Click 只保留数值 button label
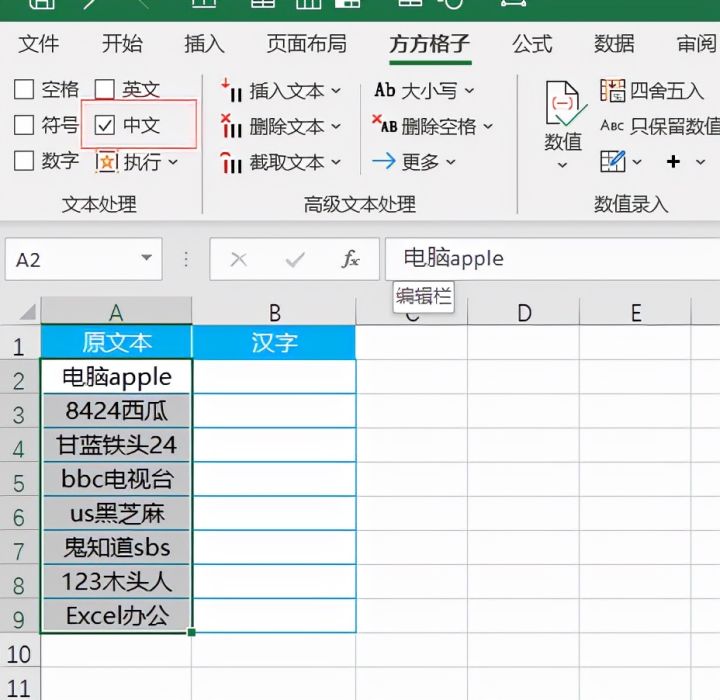 pos(675,126)
